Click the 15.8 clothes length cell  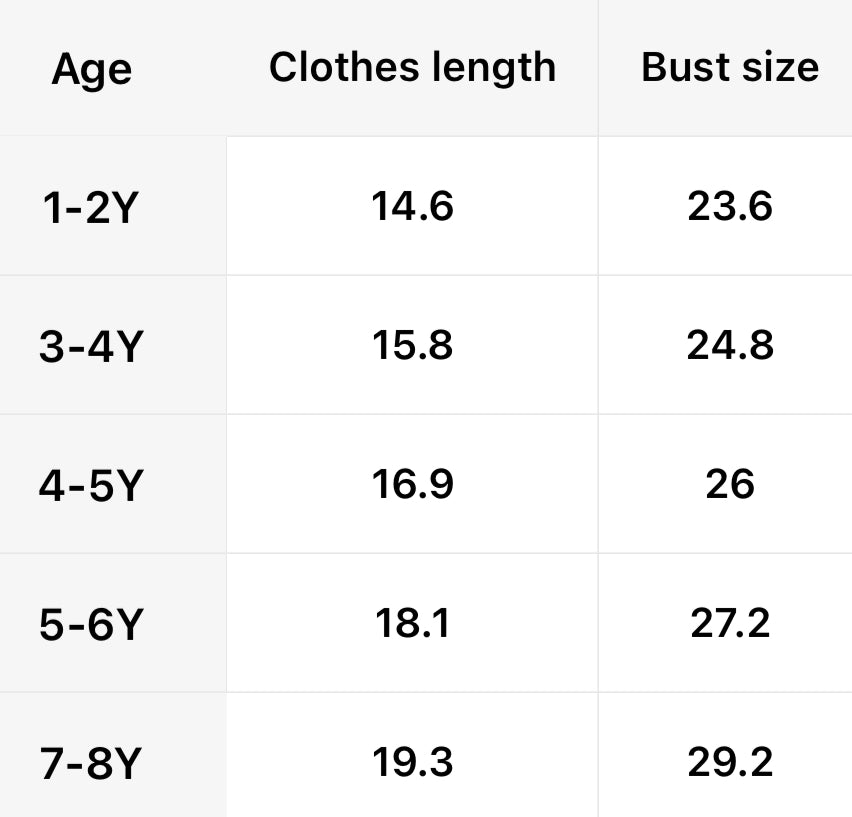[412, 345]
